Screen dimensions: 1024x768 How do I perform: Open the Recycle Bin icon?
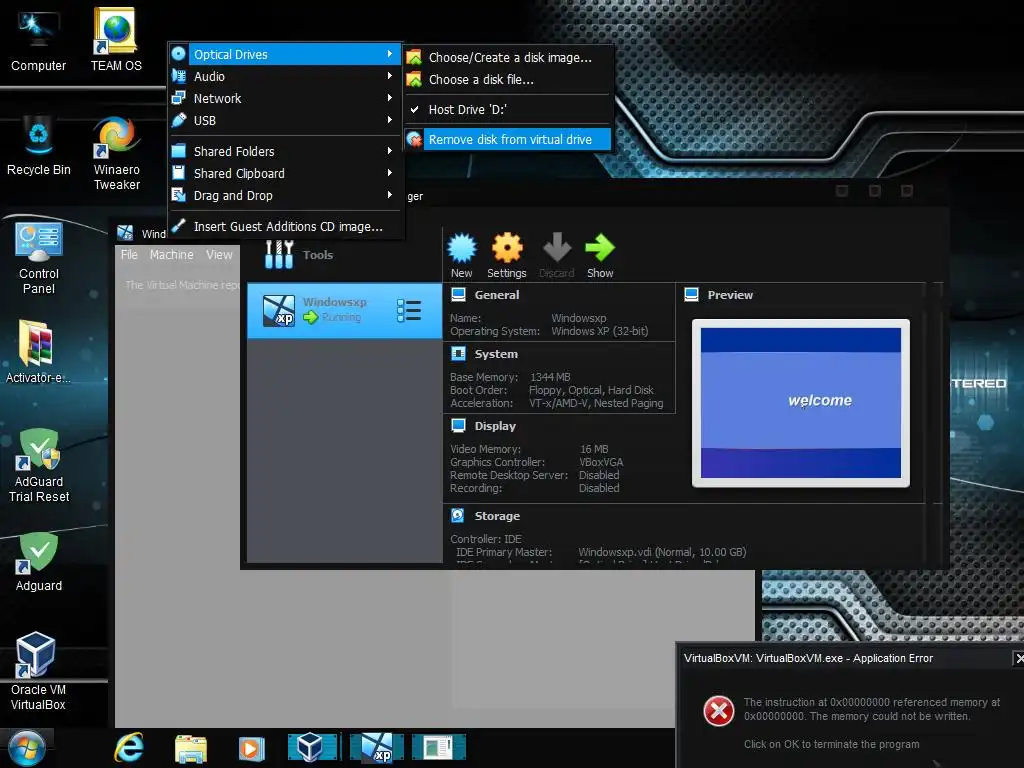coord(39,145)
